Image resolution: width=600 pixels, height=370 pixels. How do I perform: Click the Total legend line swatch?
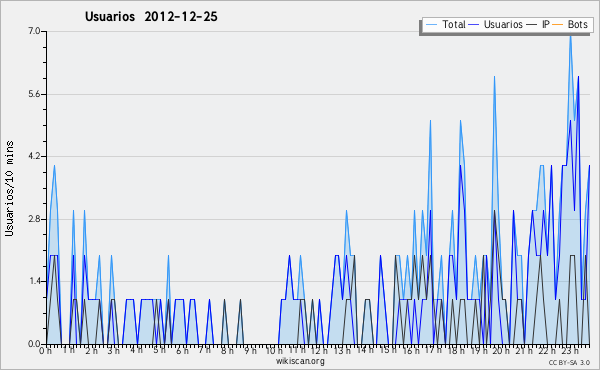431,25
